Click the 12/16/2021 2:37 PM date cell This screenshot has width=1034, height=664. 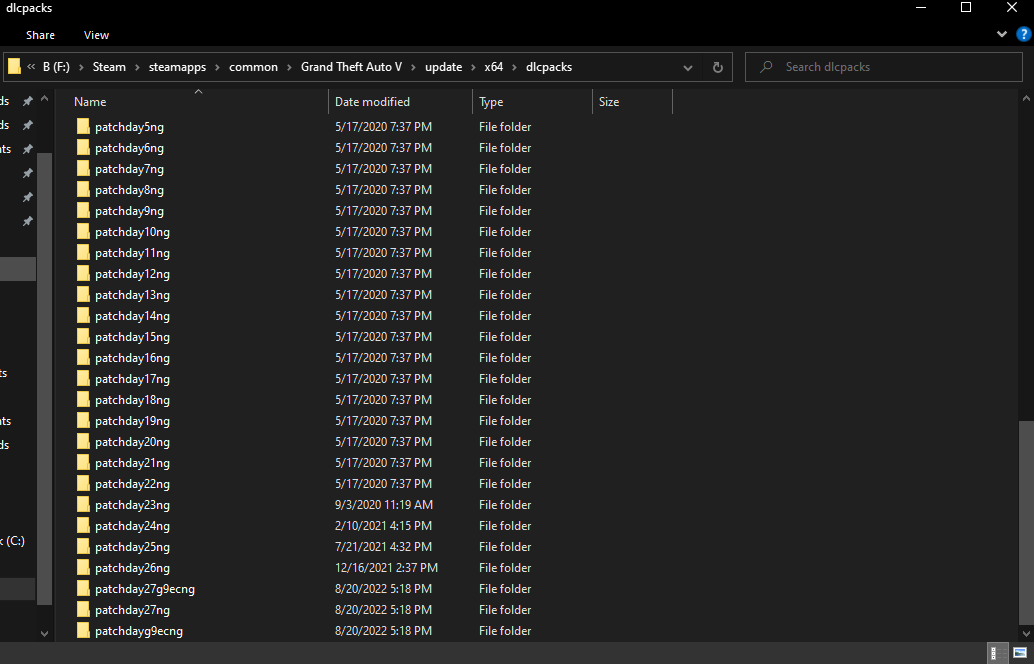(x=386, y=568)
